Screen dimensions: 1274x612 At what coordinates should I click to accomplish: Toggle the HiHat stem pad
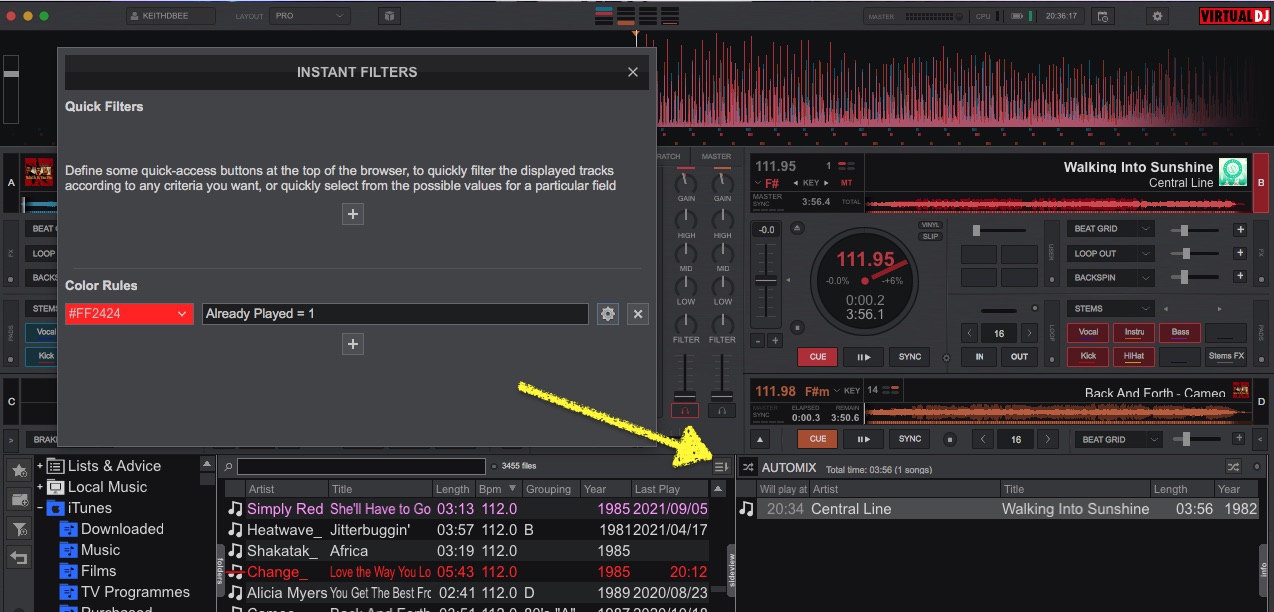(1134, 356)
